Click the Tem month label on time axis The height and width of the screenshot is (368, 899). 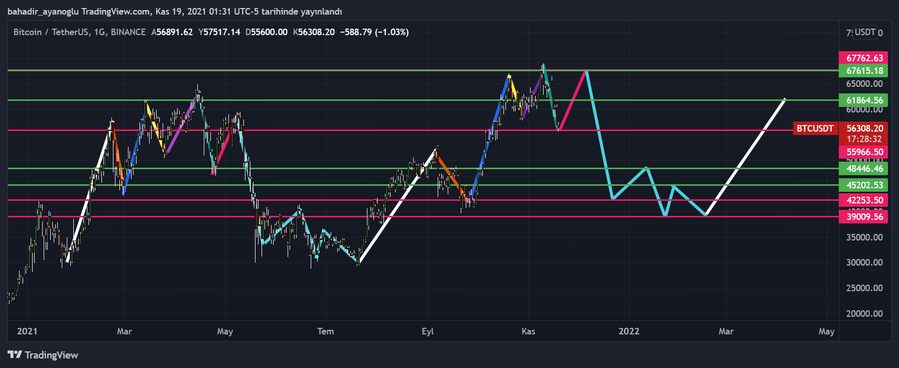click(325, 331)
